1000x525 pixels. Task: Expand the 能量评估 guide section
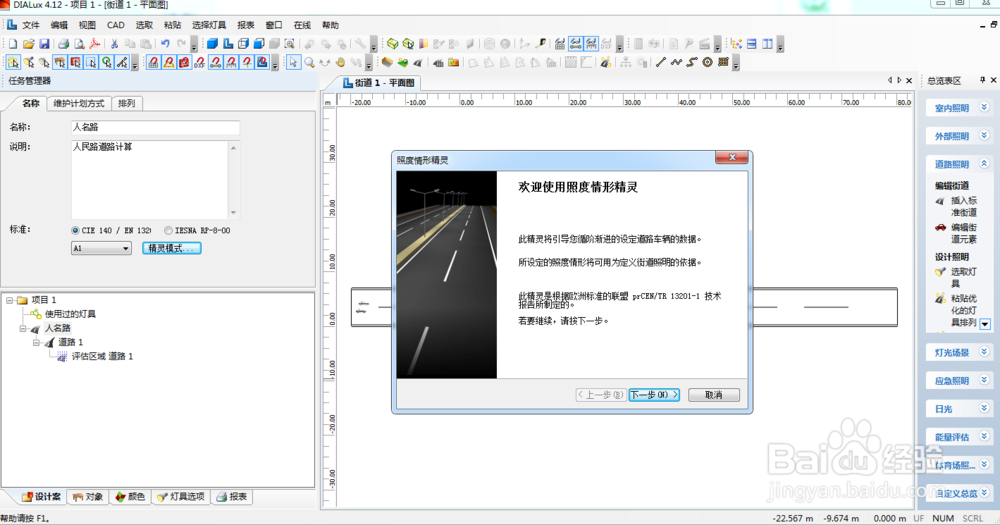pyautogui.click(x=984, y=436)
